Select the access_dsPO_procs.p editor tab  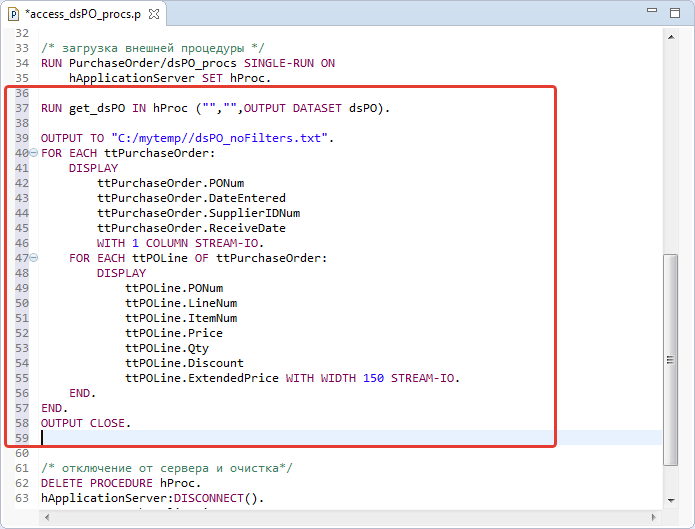(83, 14)
